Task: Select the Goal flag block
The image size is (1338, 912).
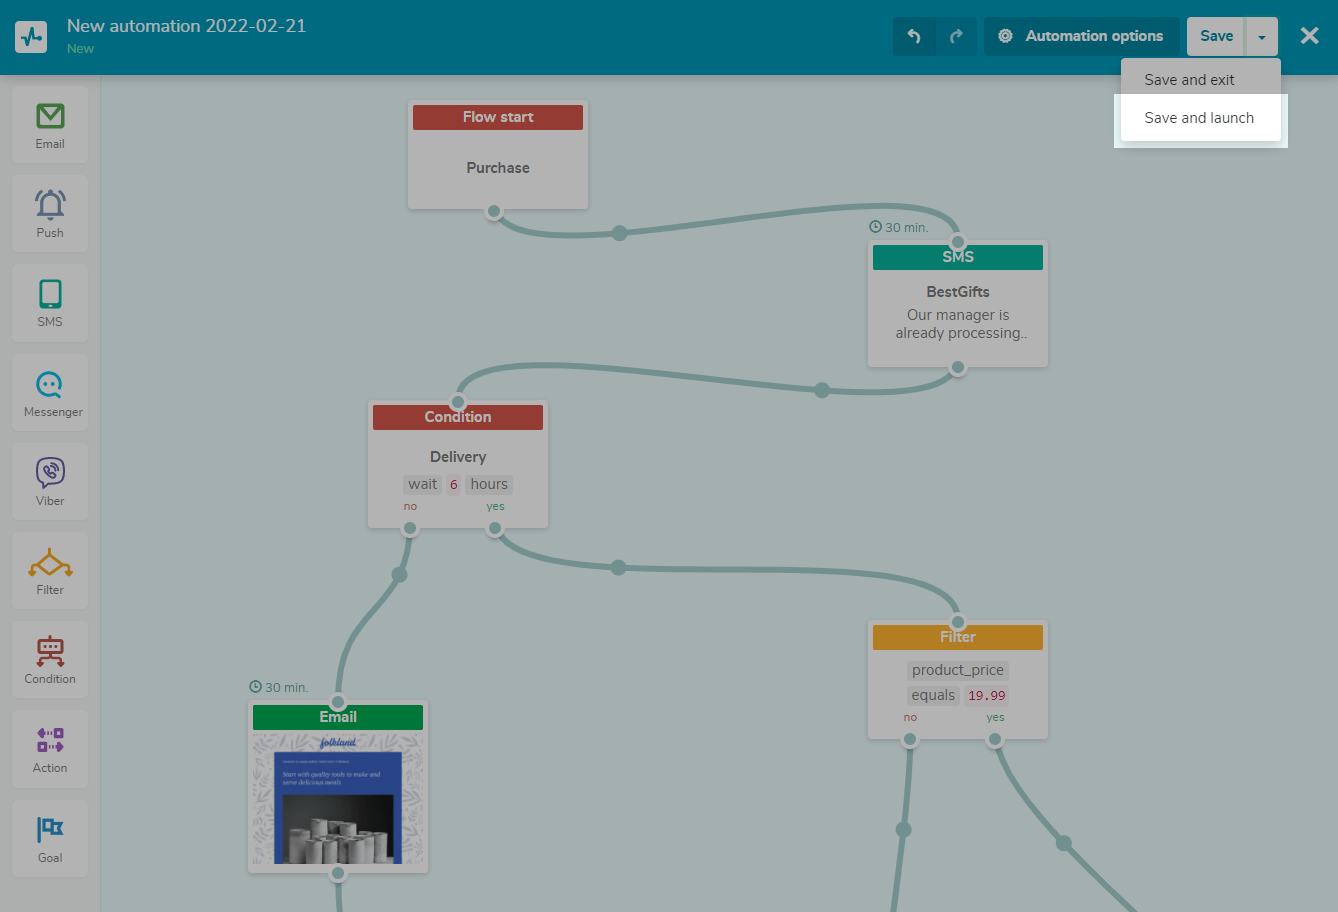Action: tap(50, 838)
